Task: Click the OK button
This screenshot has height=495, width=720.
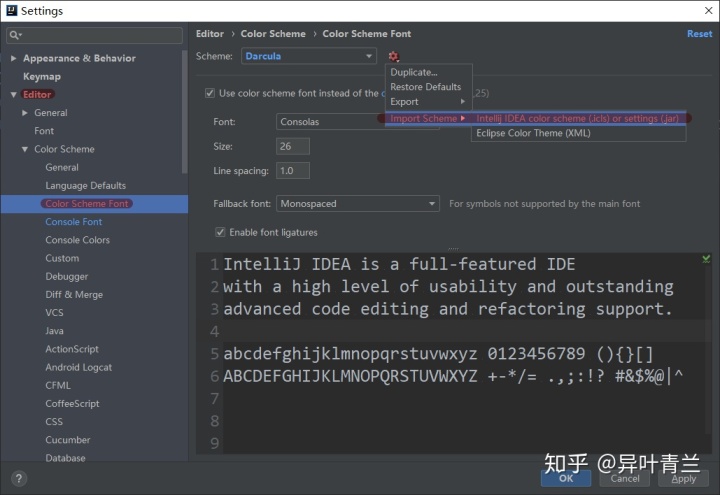Action: click(x=566, y=478)
